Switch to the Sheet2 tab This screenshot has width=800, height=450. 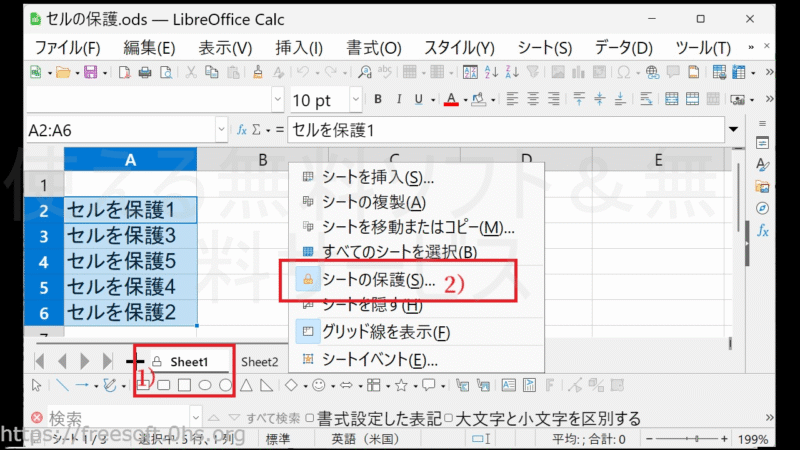(260, 362)
